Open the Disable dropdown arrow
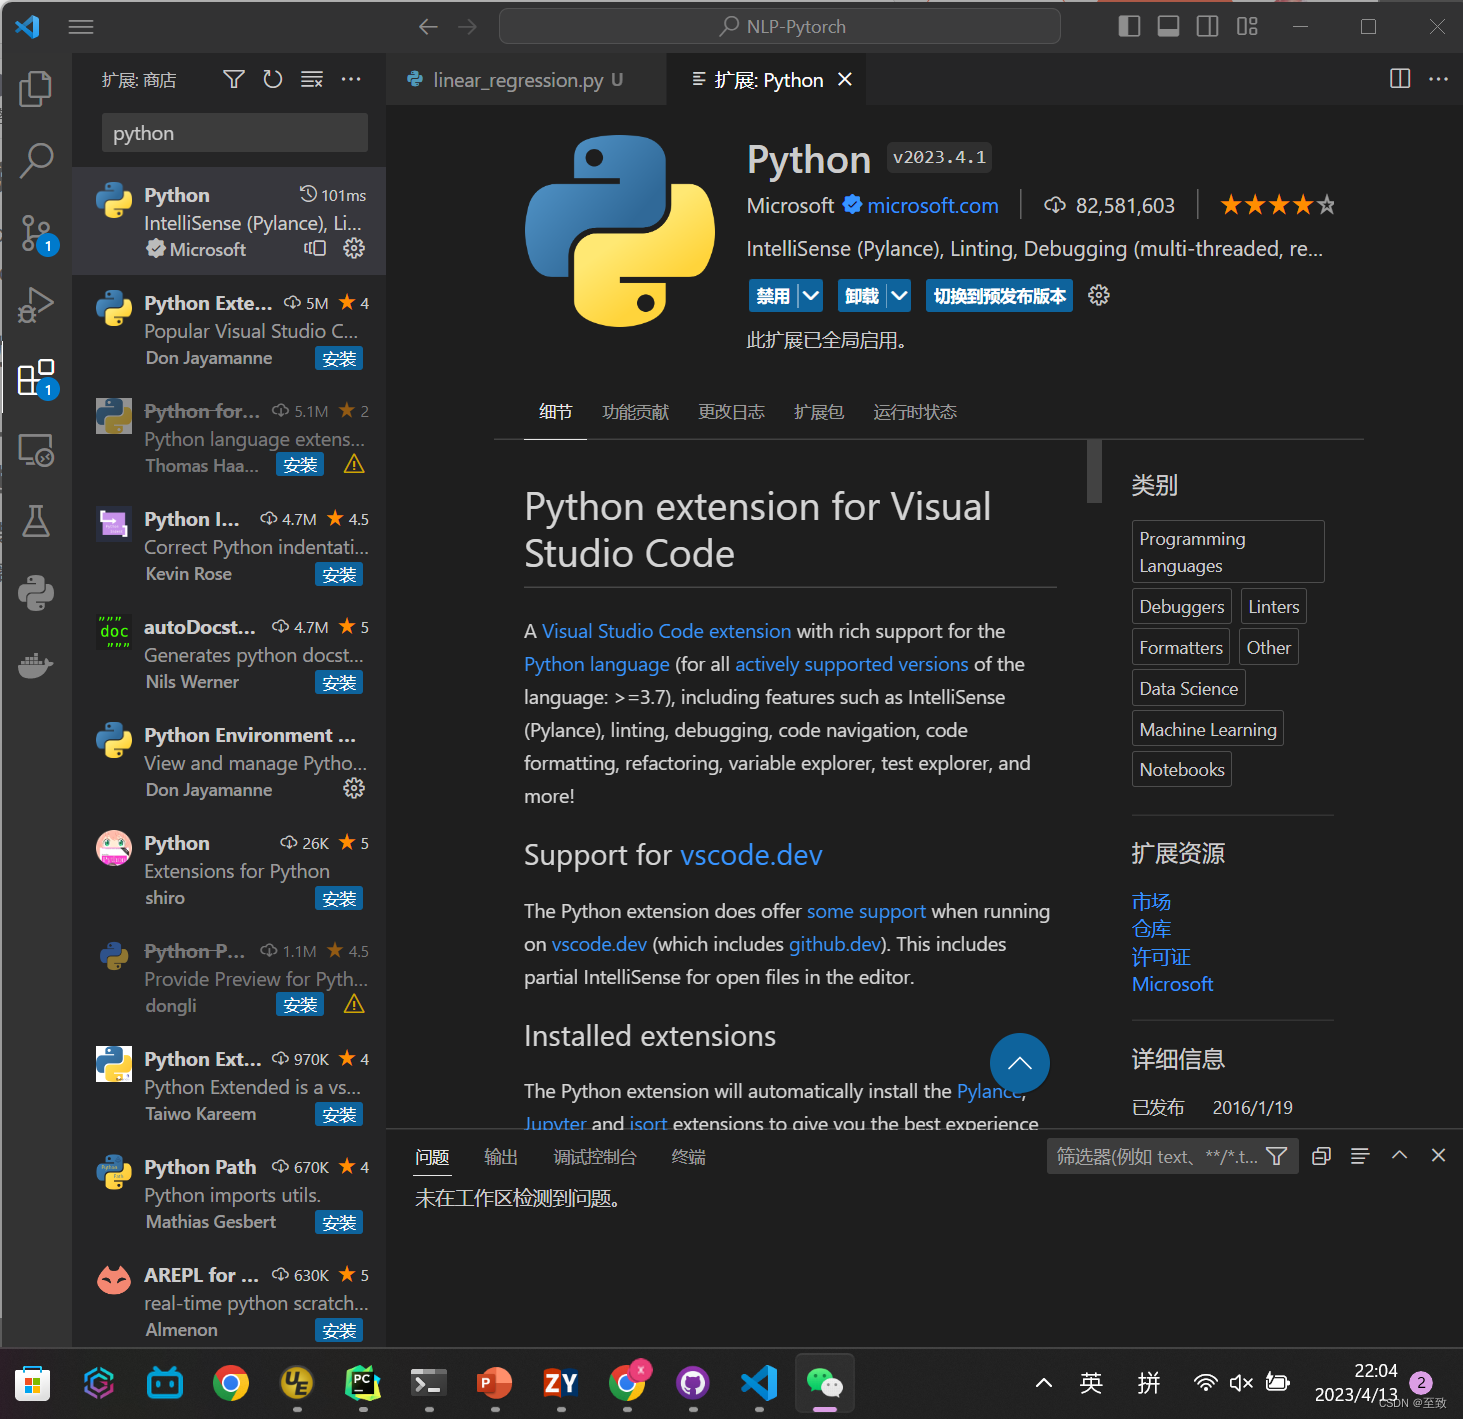Viewport: 1463px width, 1419px height. click(x=811, y=295)
